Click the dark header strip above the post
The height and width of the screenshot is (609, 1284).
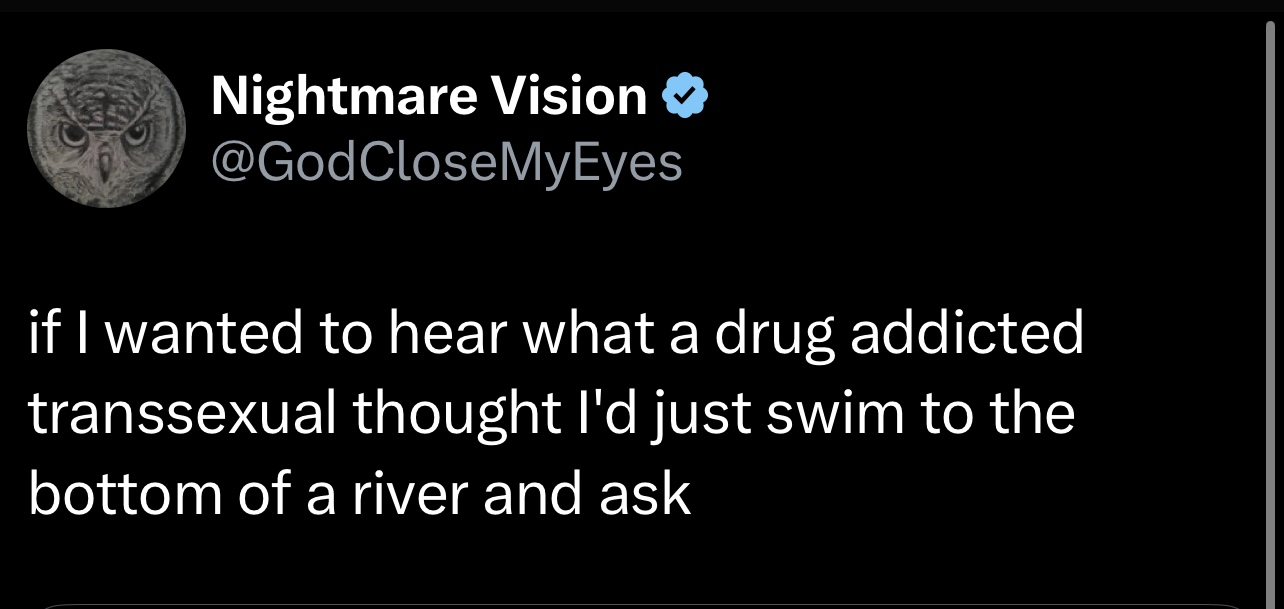640,6
